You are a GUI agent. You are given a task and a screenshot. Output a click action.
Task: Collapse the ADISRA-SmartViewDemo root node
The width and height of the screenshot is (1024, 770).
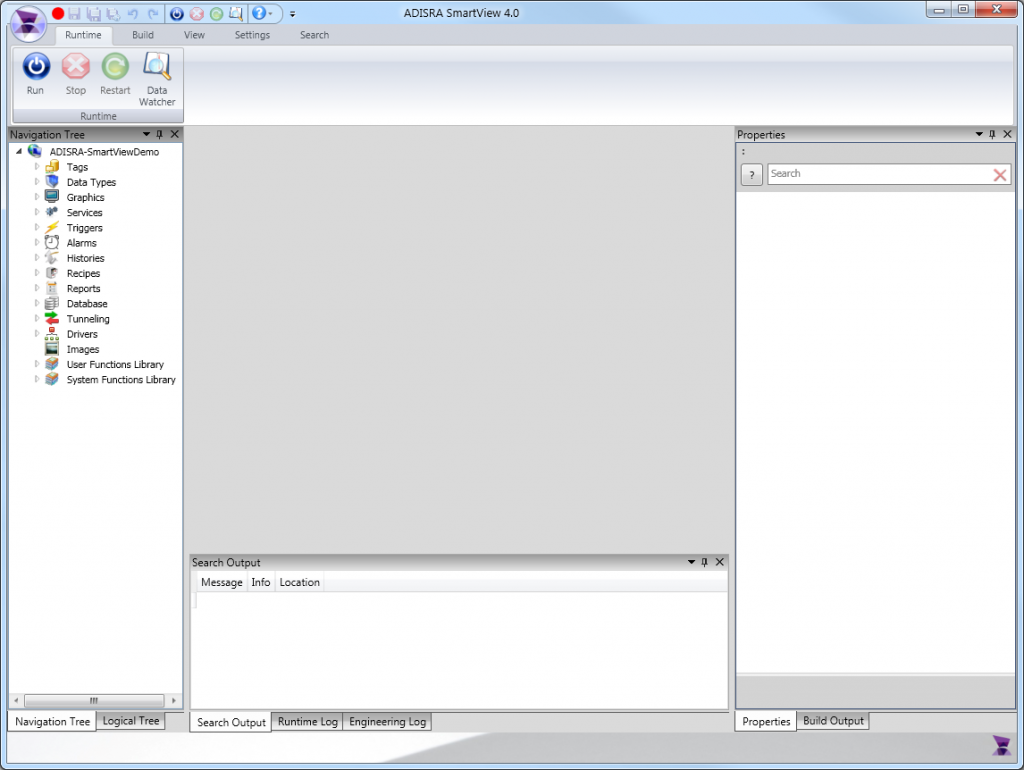tap(19, 152)
